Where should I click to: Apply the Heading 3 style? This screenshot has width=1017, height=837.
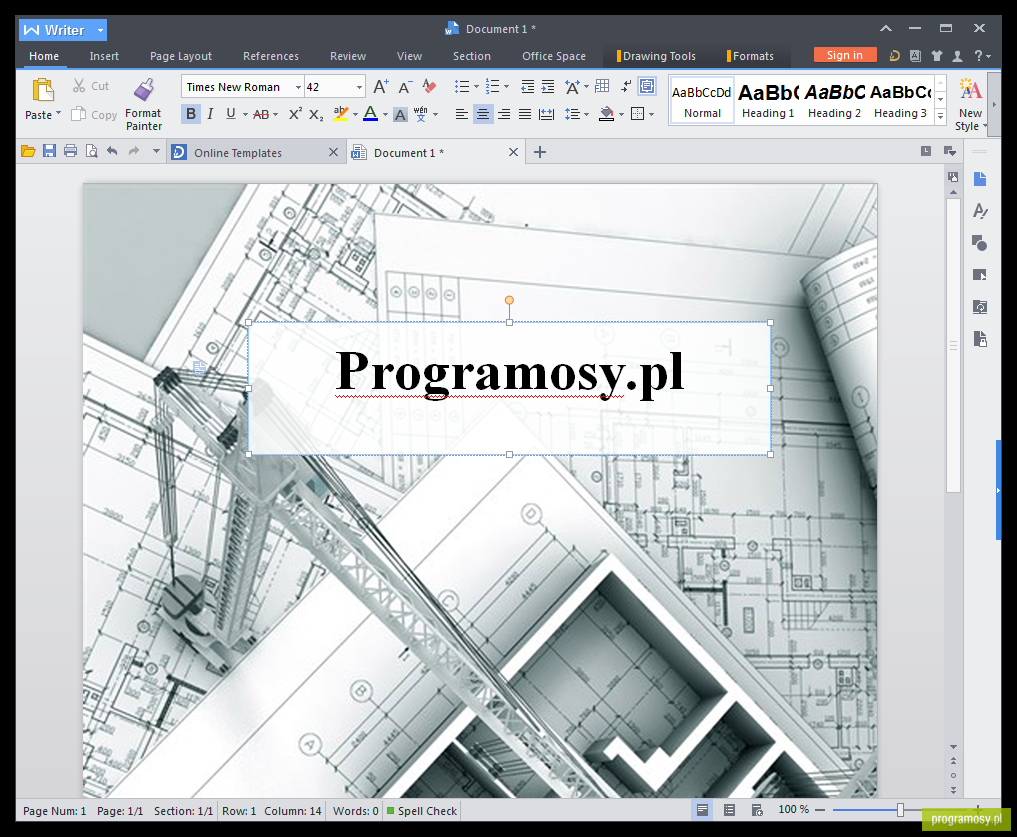point(900,100)
